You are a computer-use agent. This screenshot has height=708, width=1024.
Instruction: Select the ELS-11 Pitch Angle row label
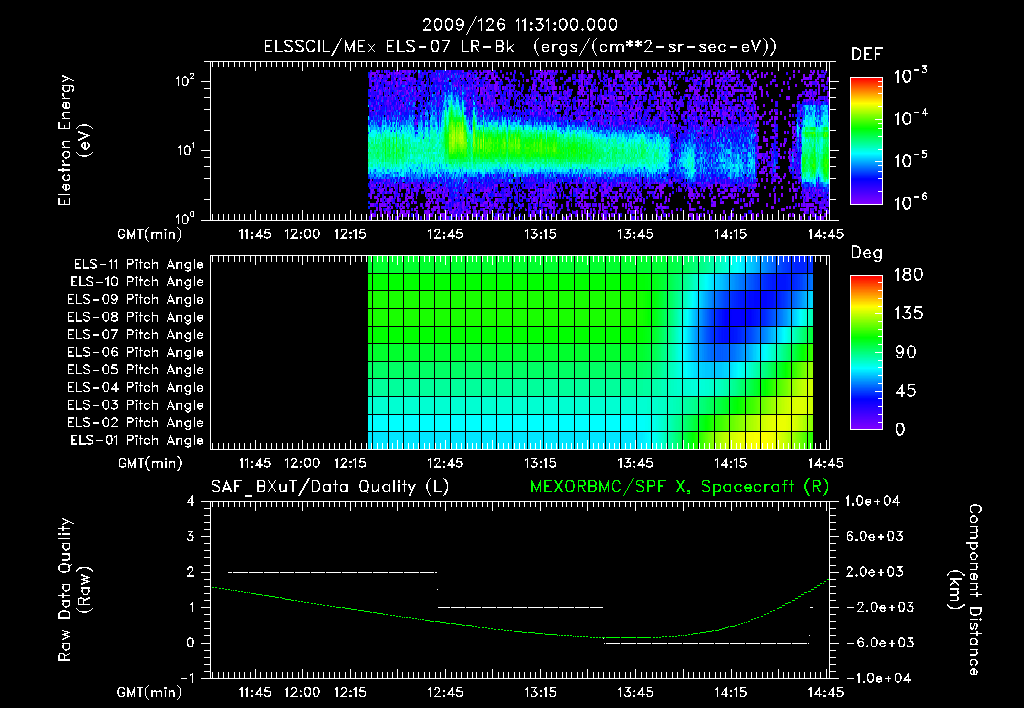(x=138, y=265)
